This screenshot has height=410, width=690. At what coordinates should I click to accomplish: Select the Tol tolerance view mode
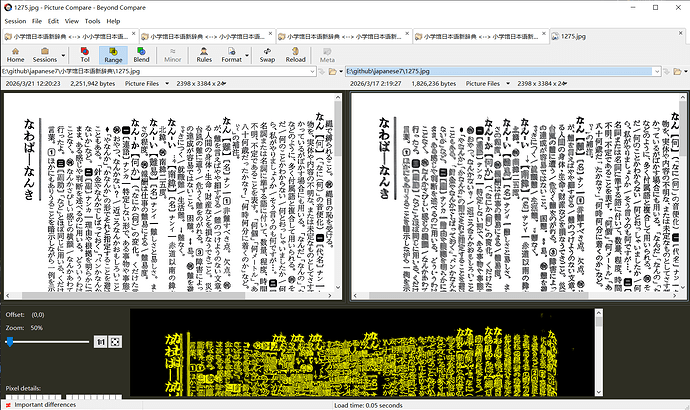85,55
